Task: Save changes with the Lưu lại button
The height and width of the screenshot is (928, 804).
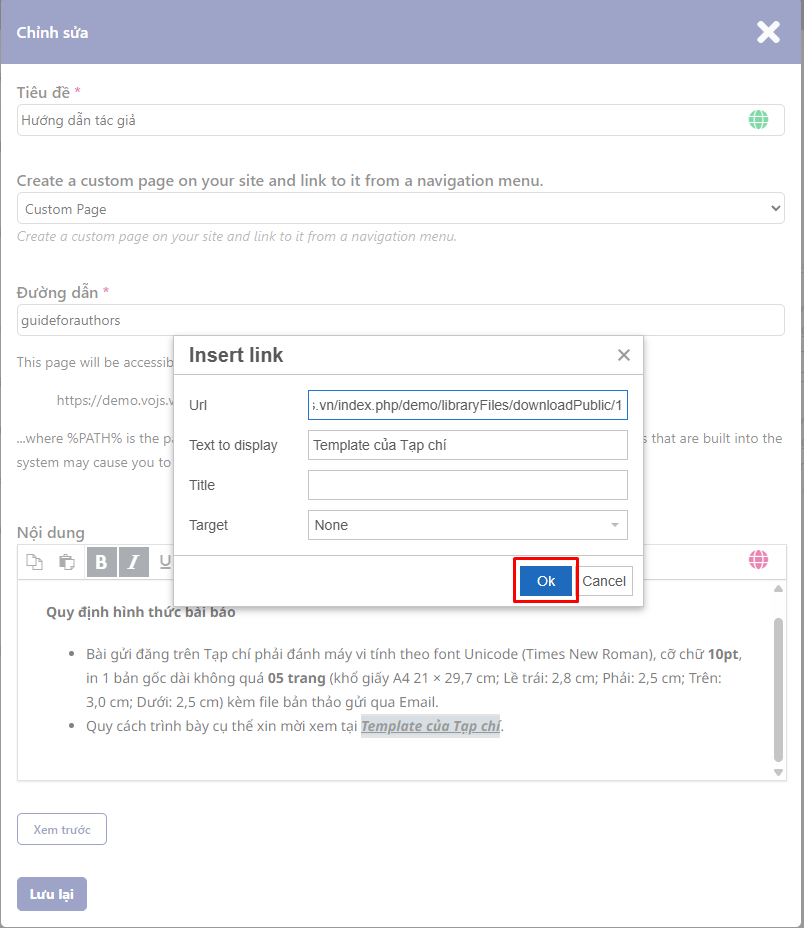Action: click(52, 894)
